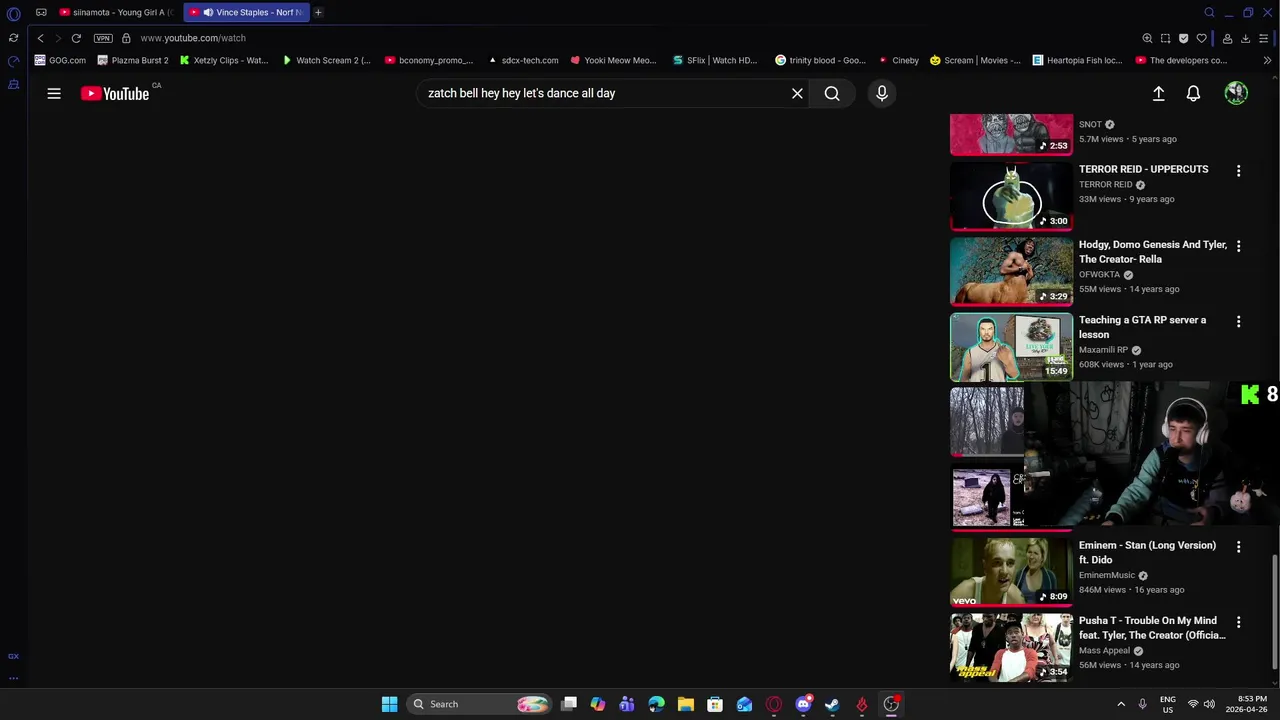Viewport: 1280px width, 720px height.
Task: Launch File Explorer from the taskbar
Action: click(686, 704)
